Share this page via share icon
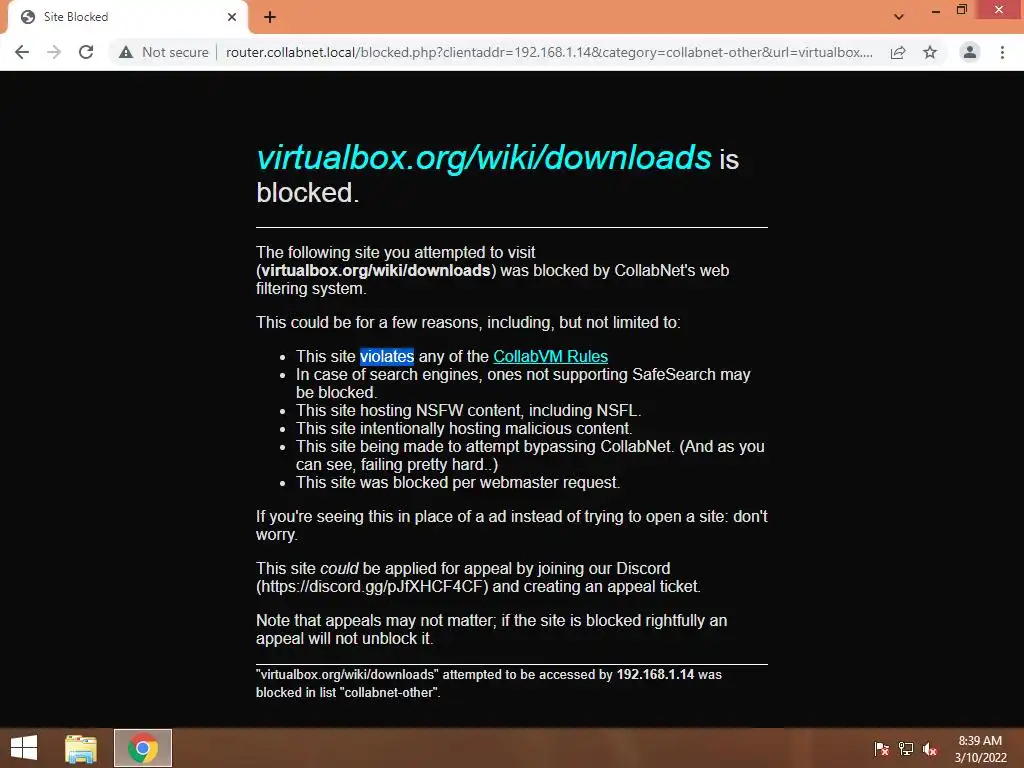This screenshot has height=768, width=1024. pos(898,52)
